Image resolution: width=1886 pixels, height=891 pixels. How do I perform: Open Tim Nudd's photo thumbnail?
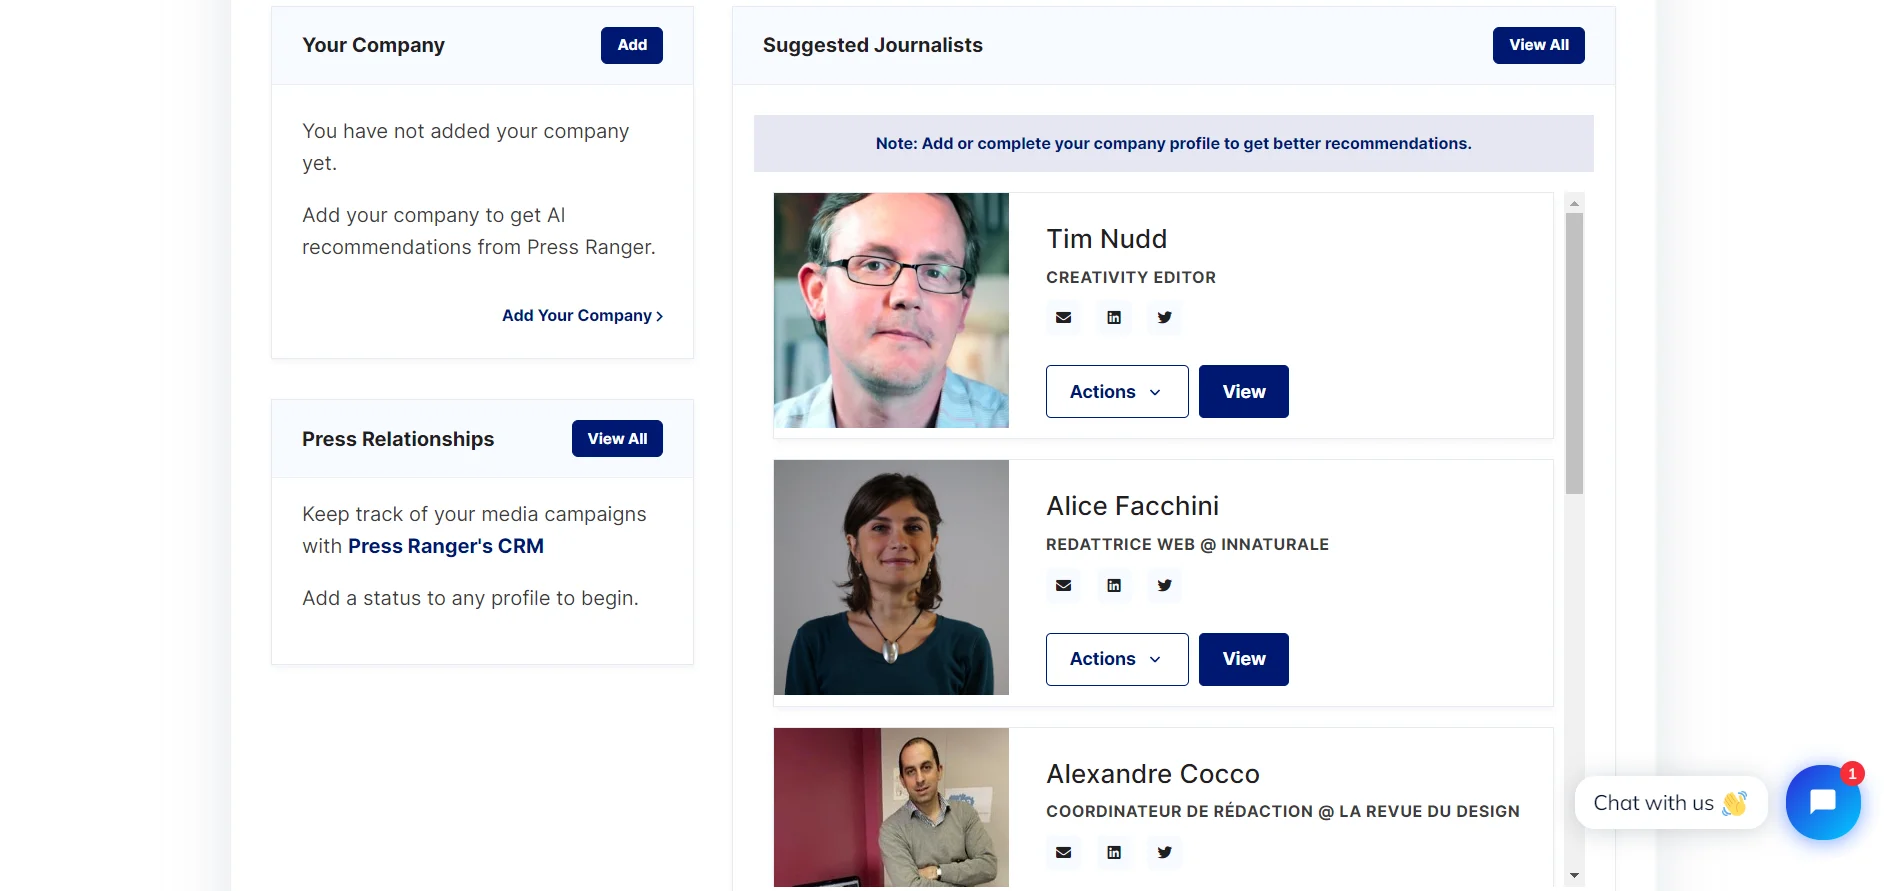click(x=891, y=310)
